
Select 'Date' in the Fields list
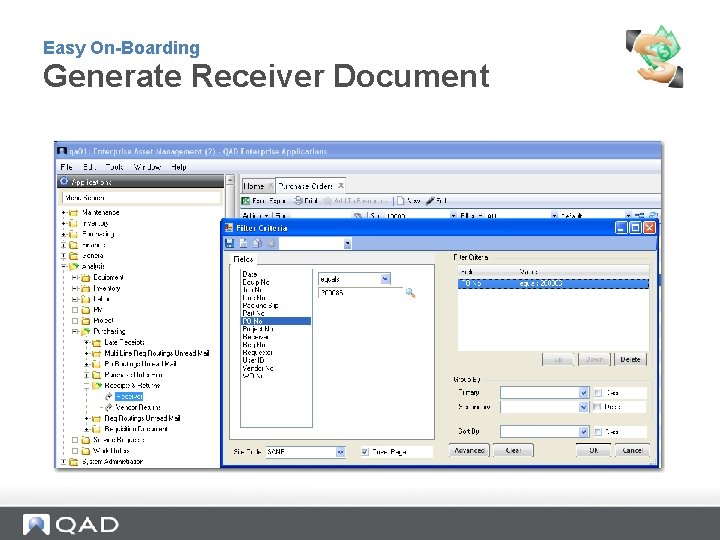pyautogui.click(x=250, y=274)
